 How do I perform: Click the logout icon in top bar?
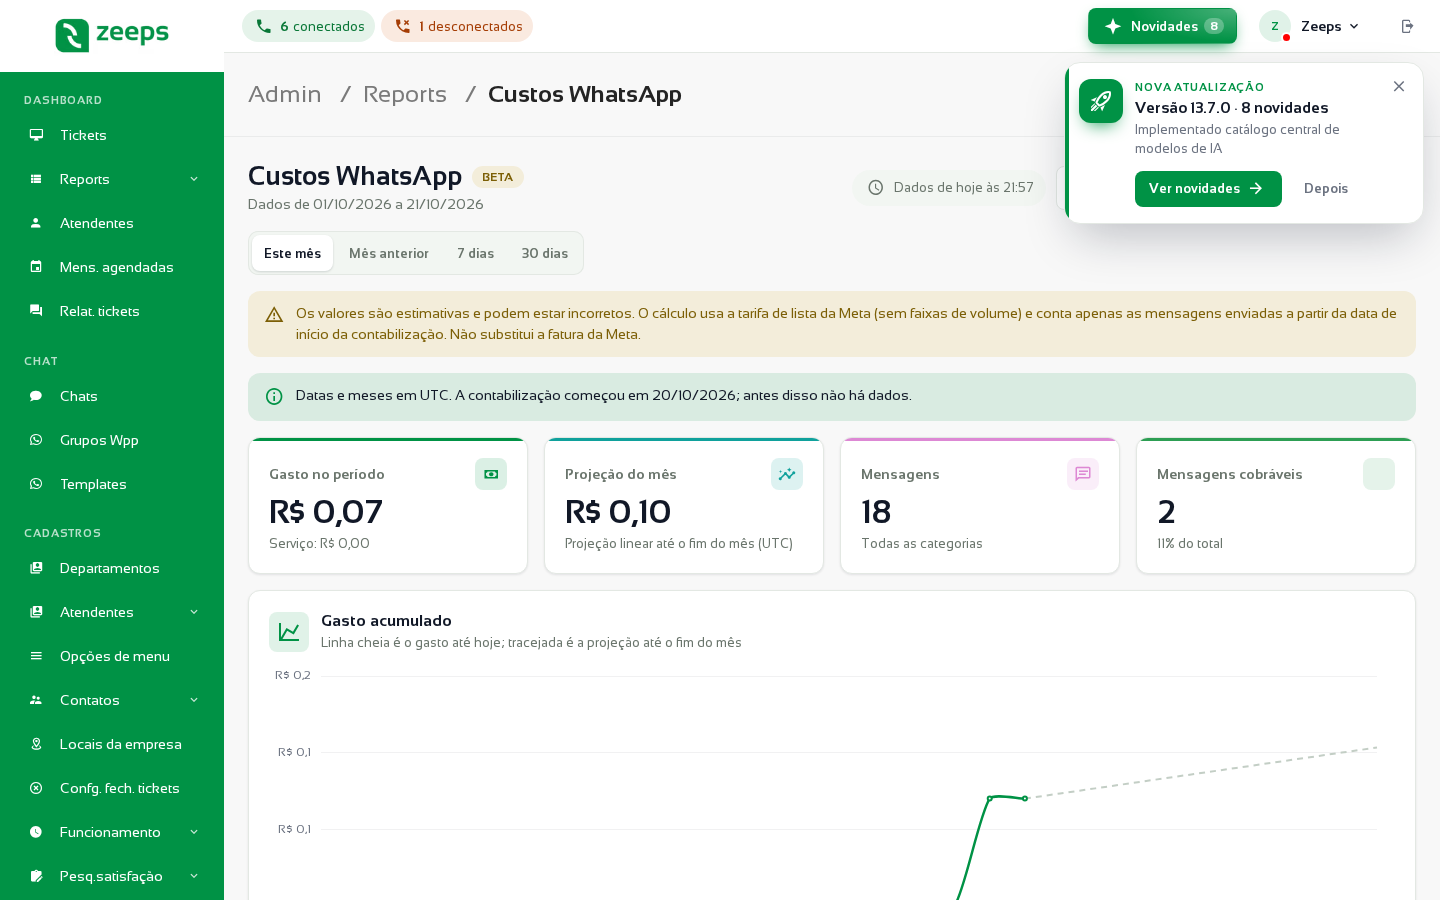tap(1407, 26)
